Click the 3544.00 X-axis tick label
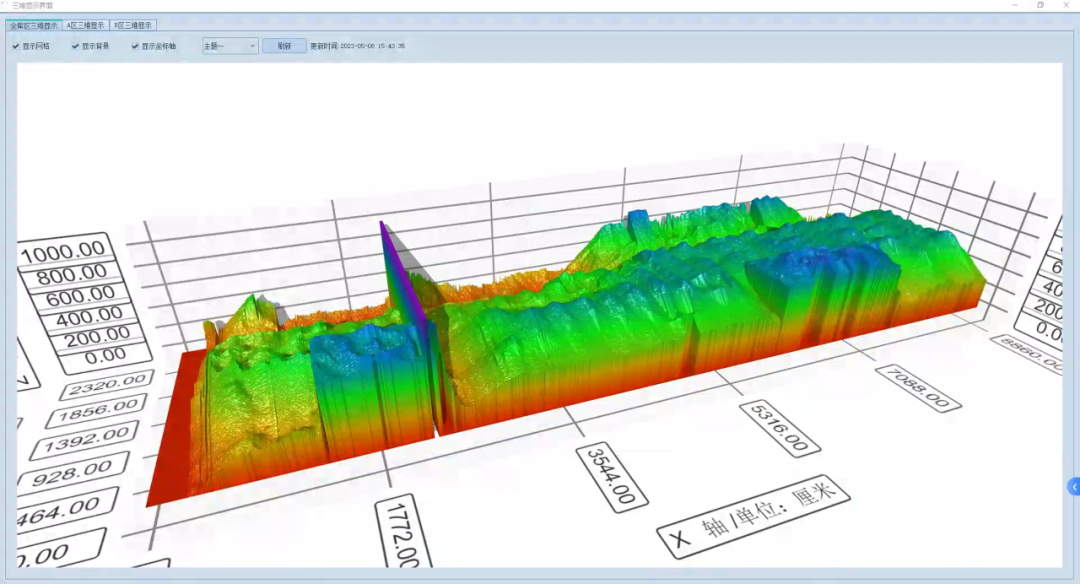 tap(612, 476)
